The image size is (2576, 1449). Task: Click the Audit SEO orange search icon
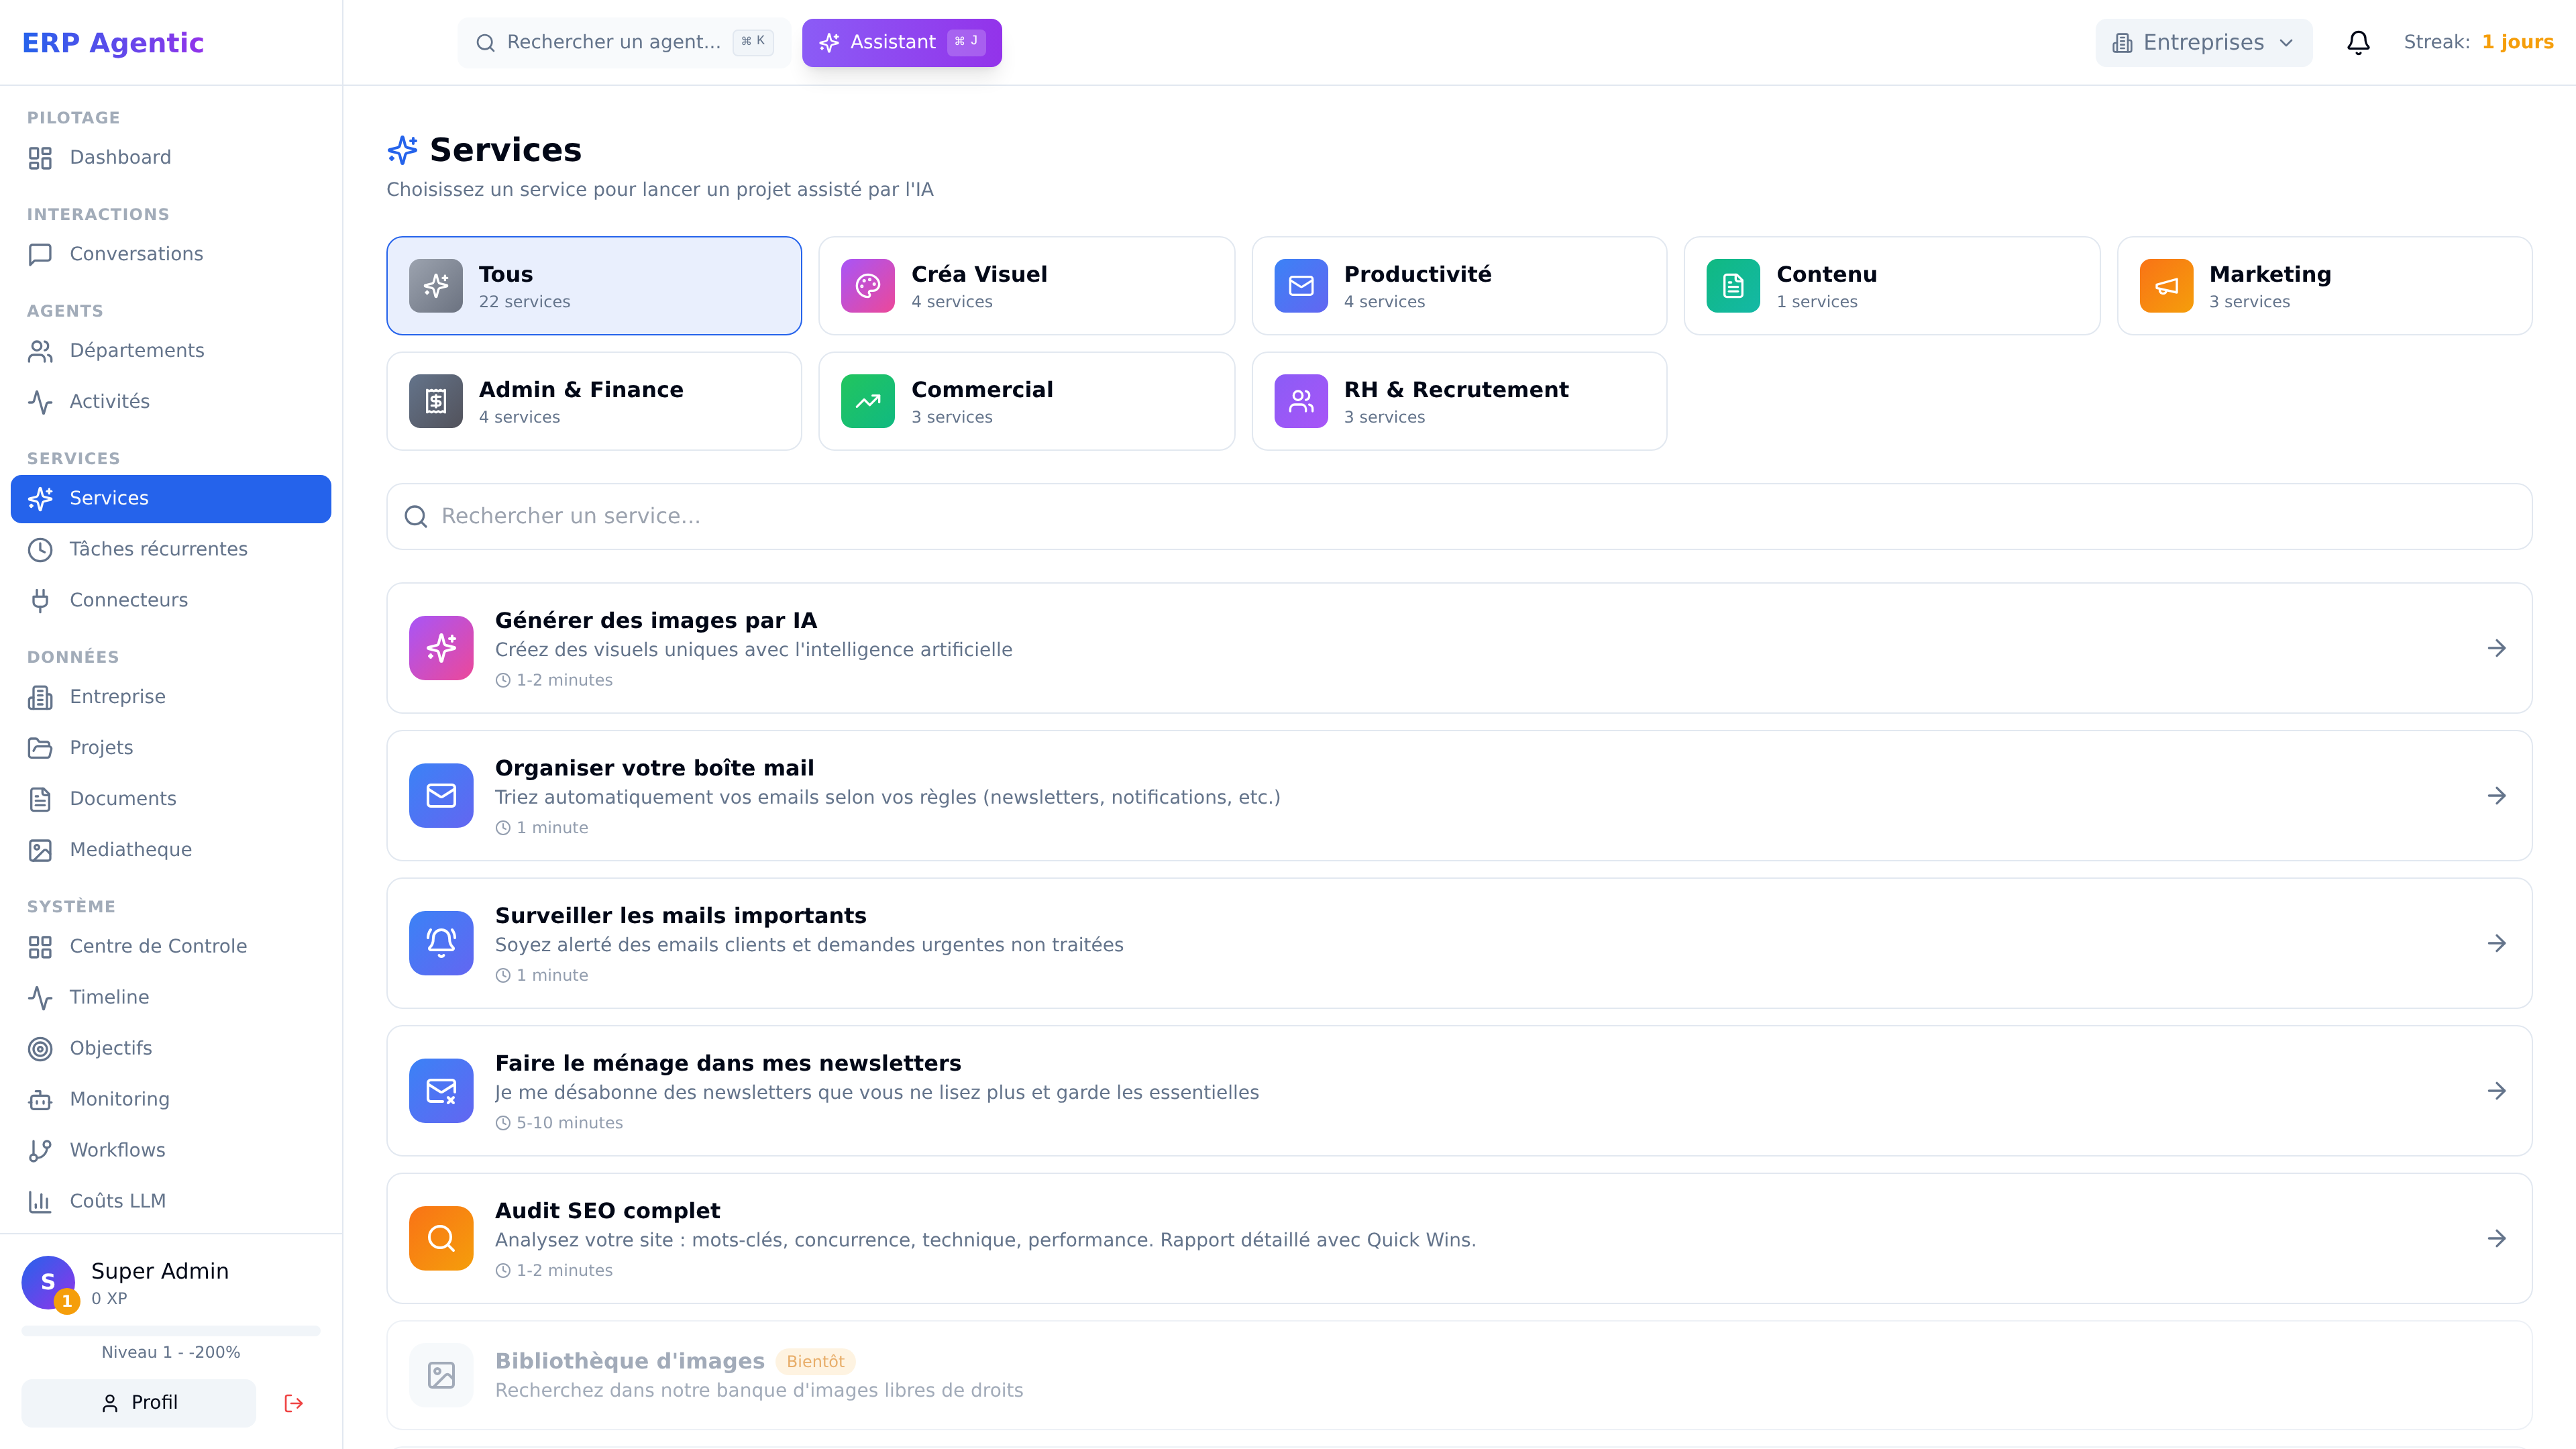point(441,1238)
